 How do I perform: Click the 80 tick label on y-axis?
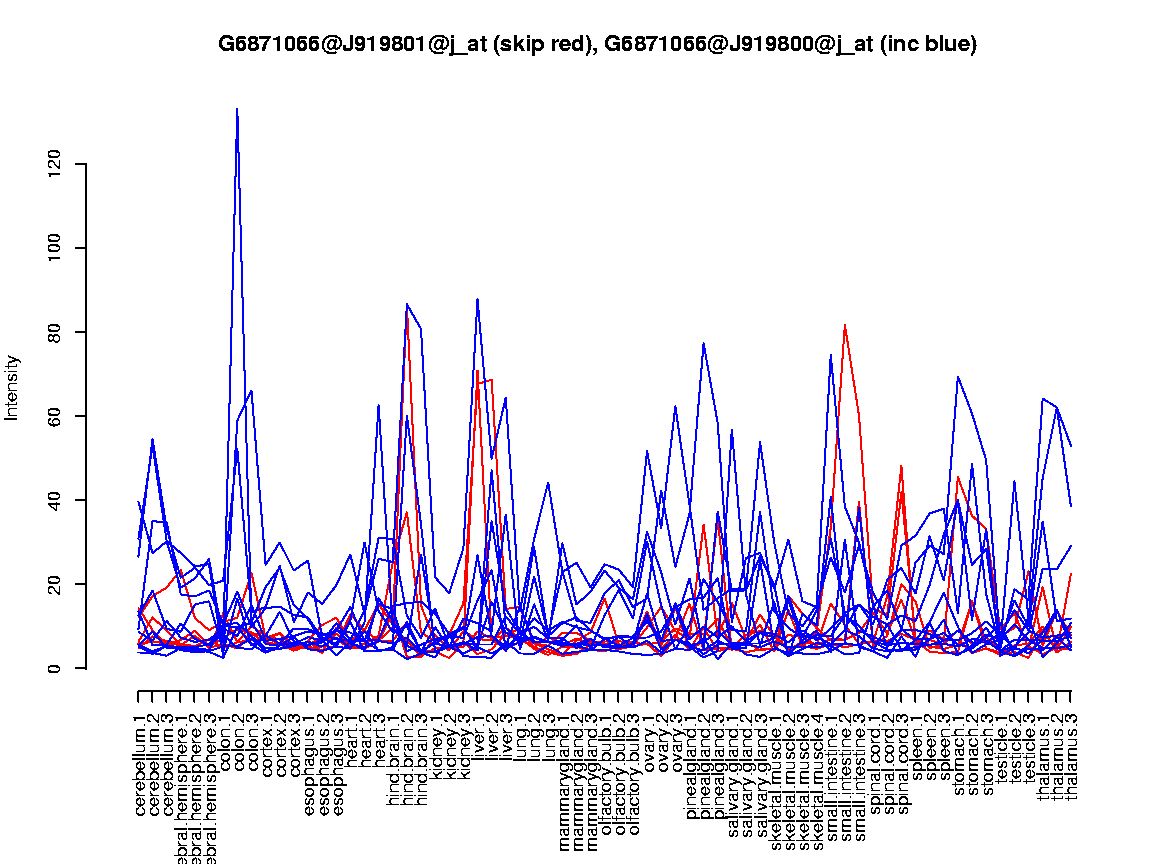coord(55,332)
